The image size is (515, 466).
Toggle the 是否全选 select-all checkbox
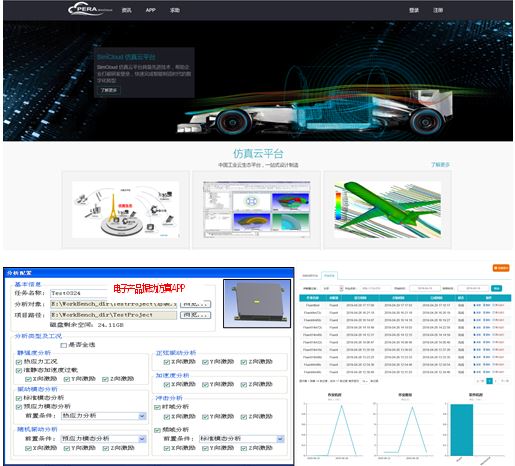(x=63, y=345)
